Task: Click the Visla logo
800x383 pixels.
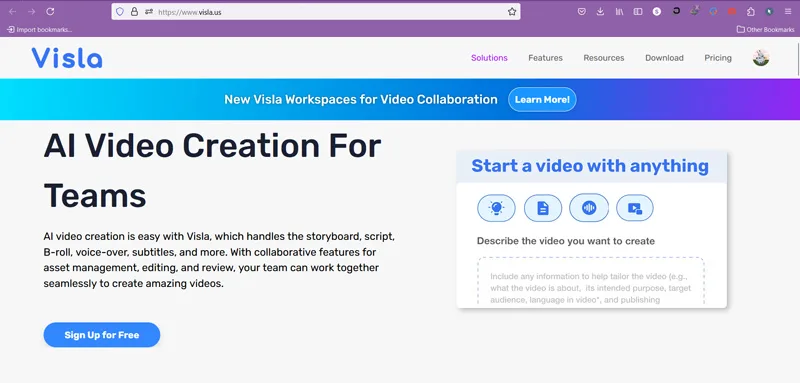Action: click(x=67, y=58)
